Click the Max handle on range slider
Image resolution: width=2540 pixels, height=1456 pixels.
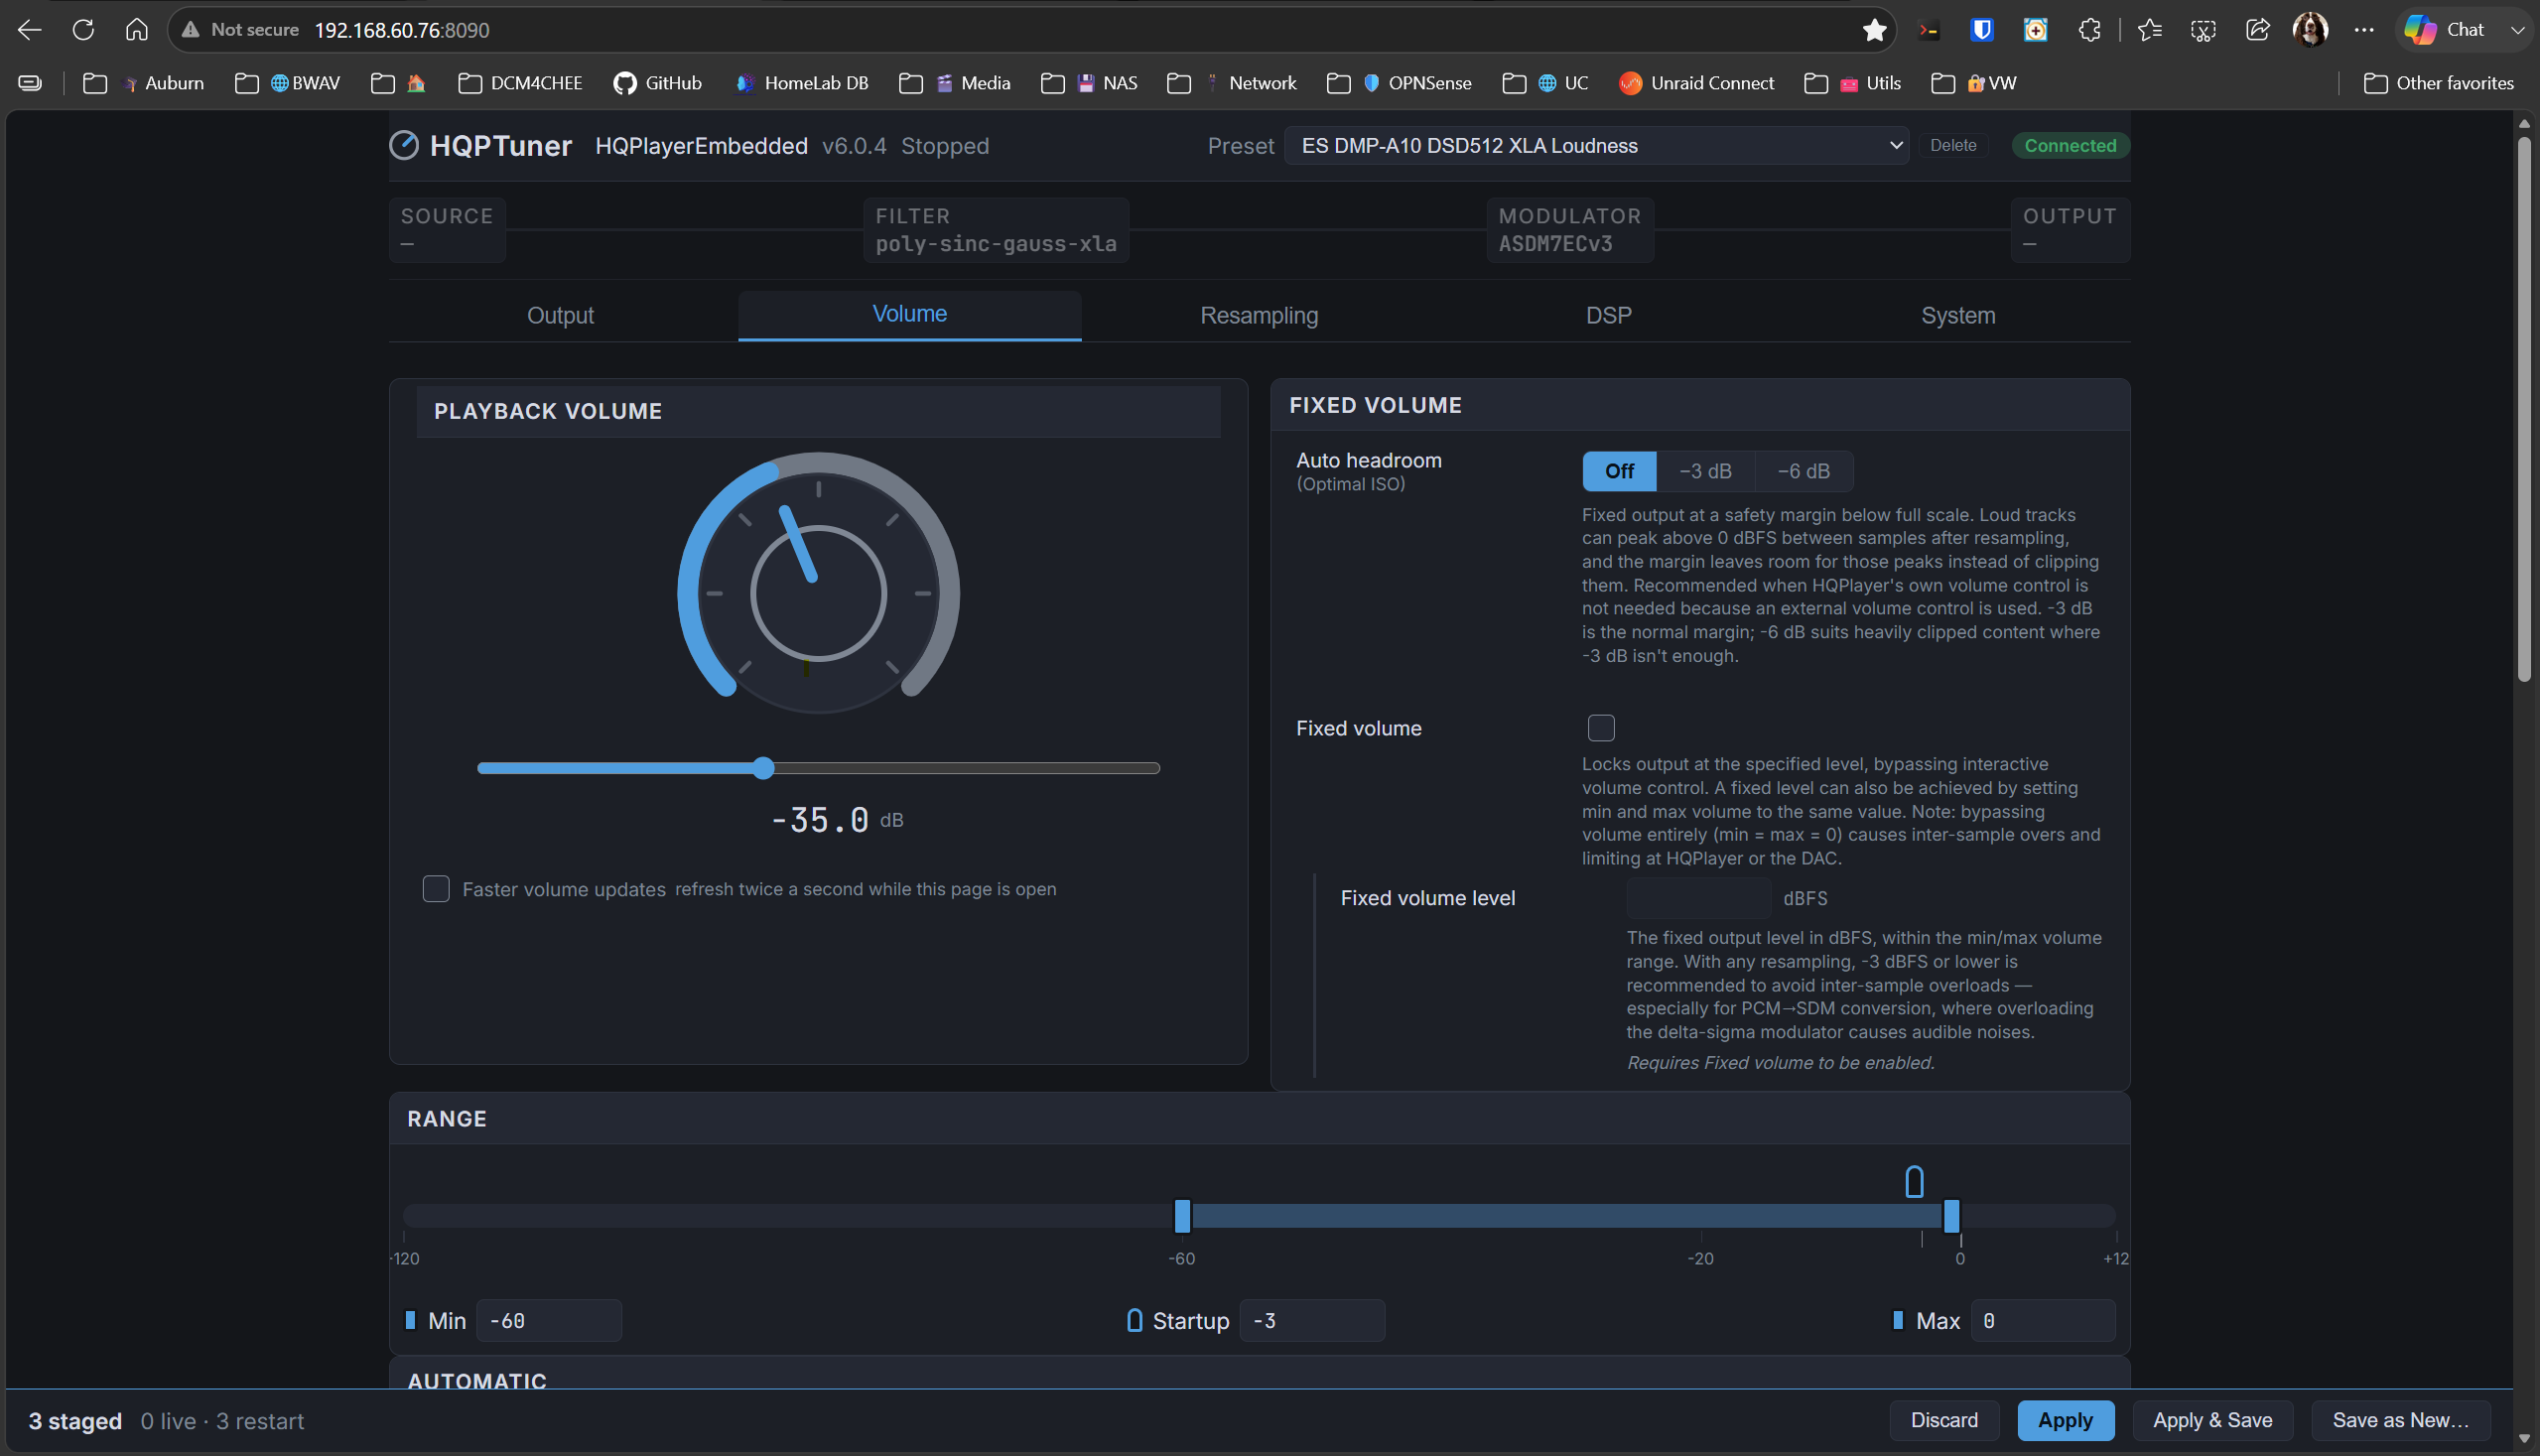(x=1951, y=1216)
